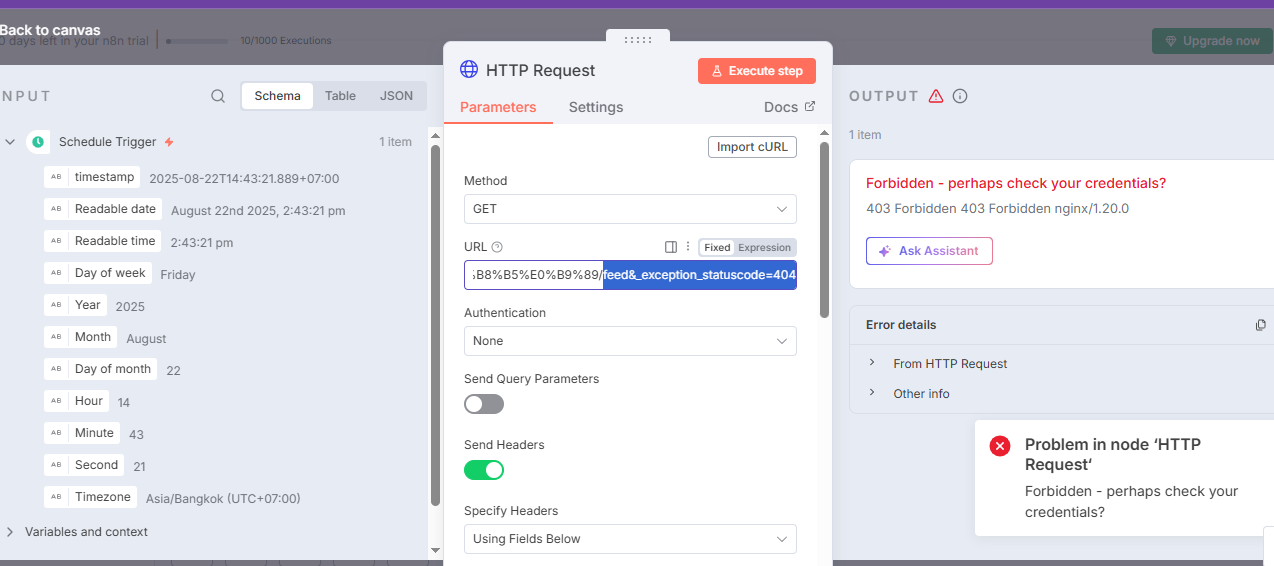Disable the Send Headers switch

[x=484, y=470]
